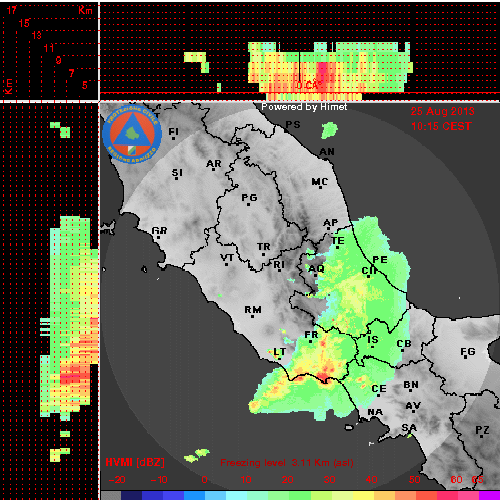Click the LT city label

[x=280, y=352]
